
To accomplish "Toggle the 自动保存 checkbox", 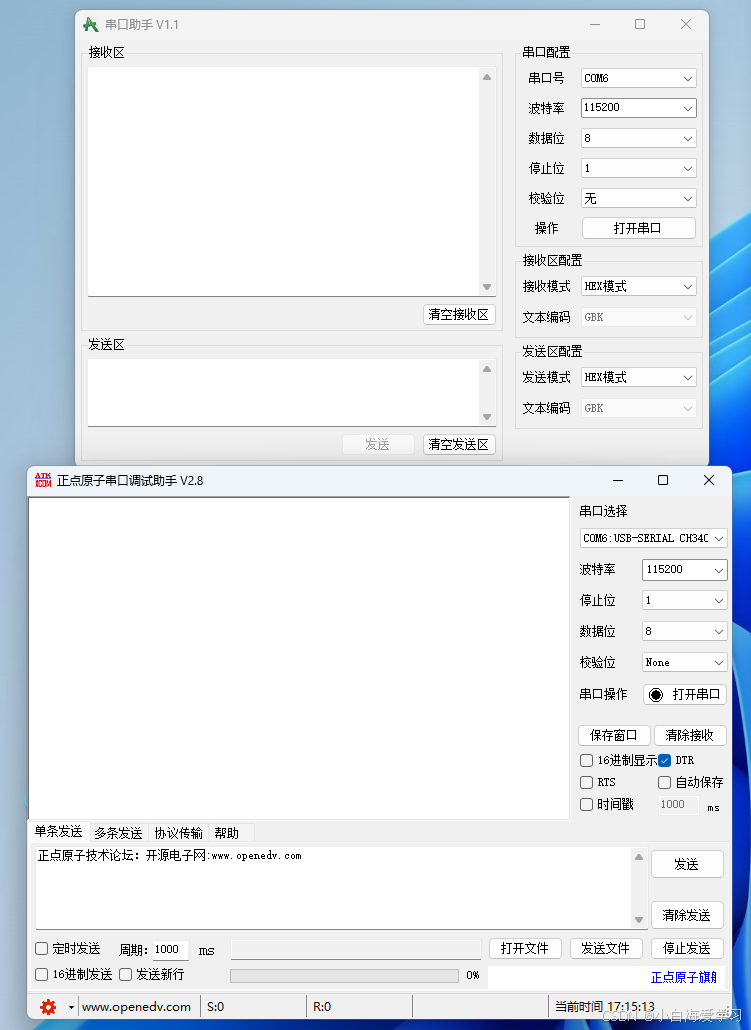I will point(664,782).
